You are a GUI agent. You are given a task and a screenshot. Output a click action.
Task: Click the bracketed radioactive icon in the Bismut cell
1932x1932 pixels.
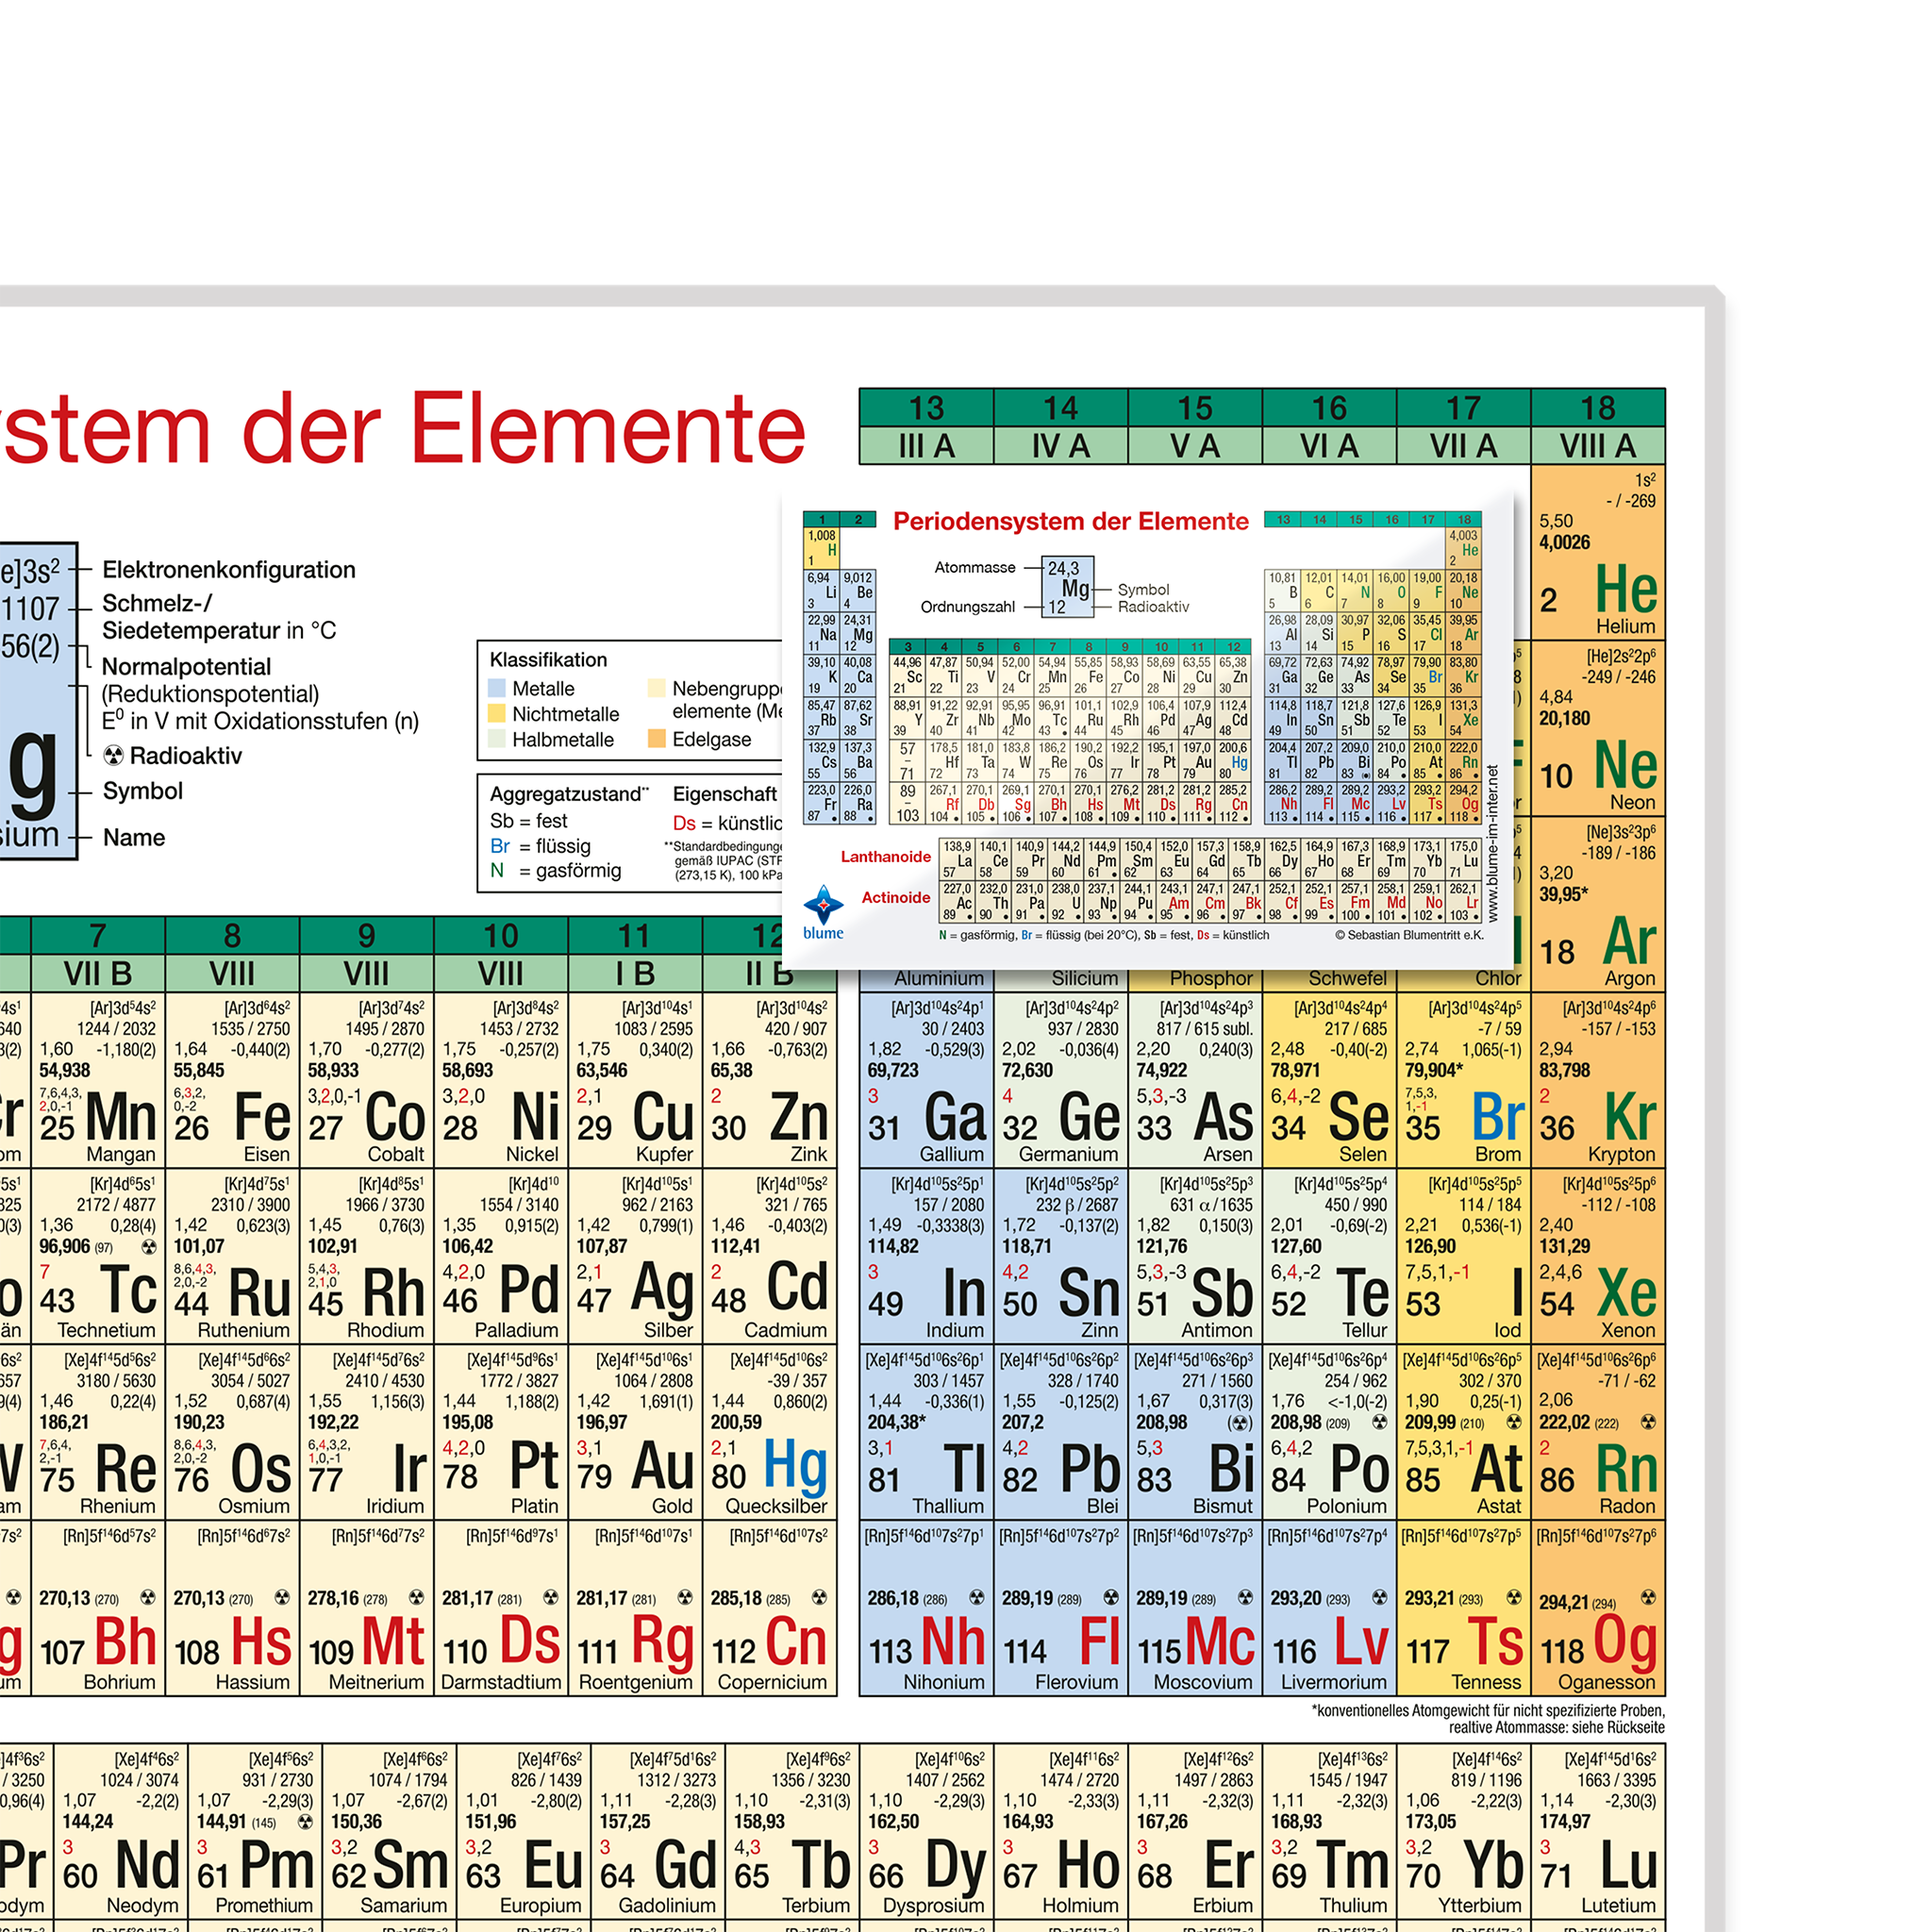[1240, 1422]
